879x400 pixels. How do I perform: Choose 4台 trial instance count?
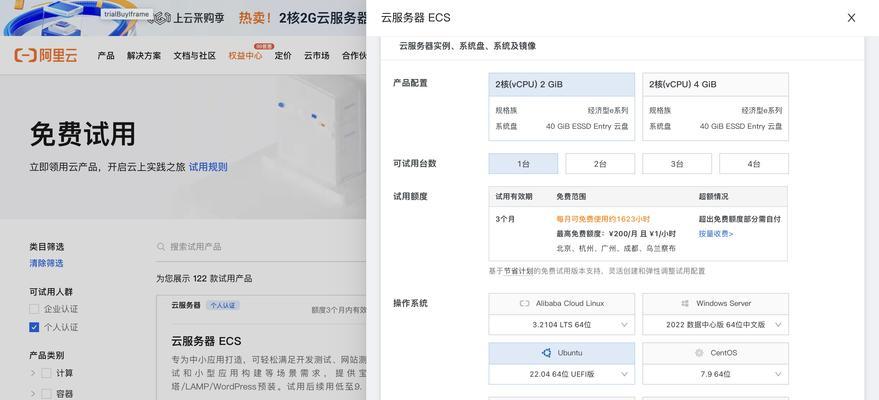(753, 164)
